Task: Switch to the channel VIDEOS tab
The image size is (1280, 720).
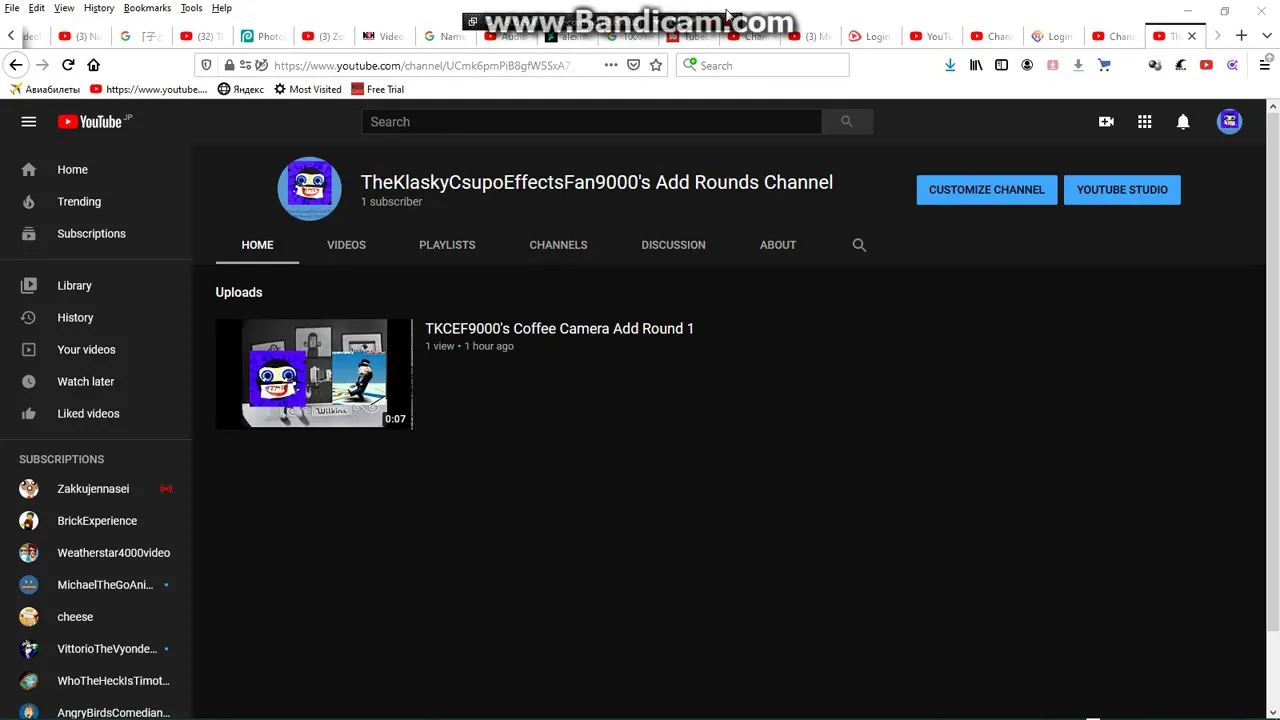Action: coord(346,245)
